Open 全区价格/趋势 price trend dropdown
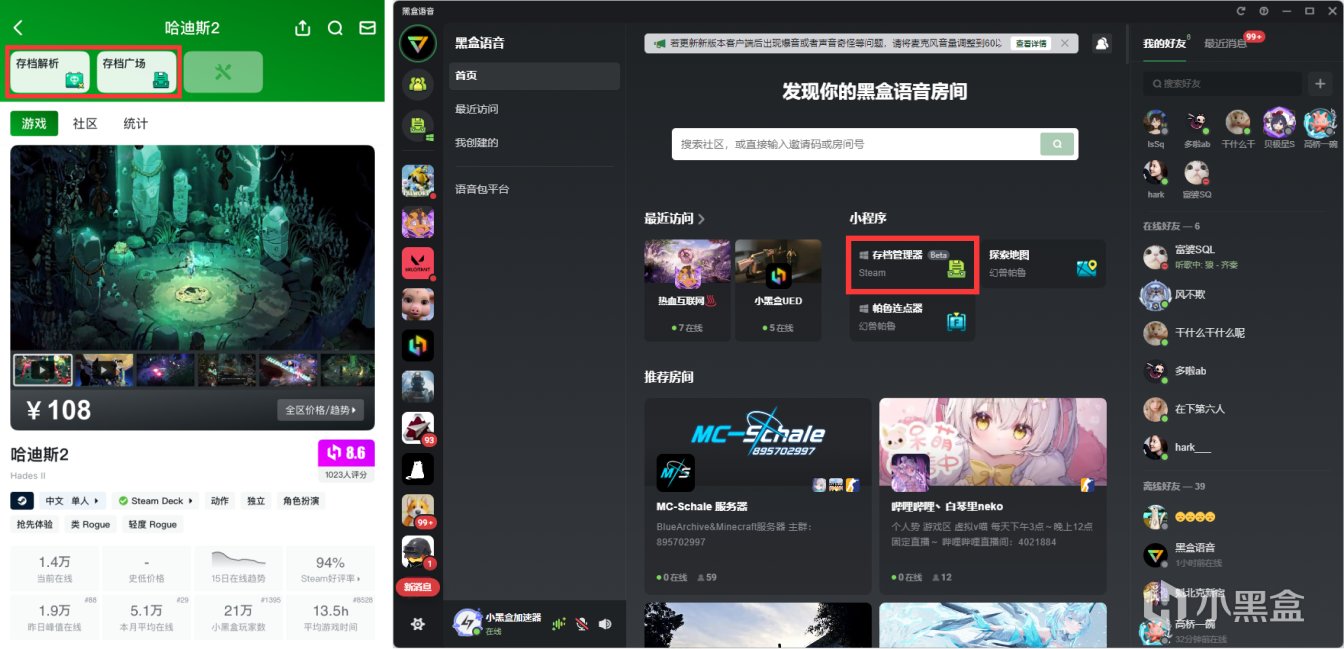The width and height of the screenshot is (1344, 649). (x=320, y=410)
